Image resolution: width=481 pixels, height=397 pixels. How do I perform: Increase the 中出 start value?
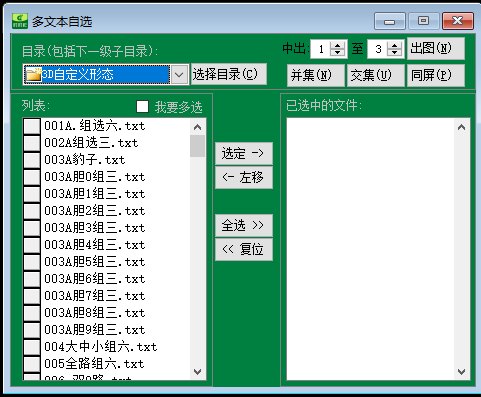click(x=337, y=46)
